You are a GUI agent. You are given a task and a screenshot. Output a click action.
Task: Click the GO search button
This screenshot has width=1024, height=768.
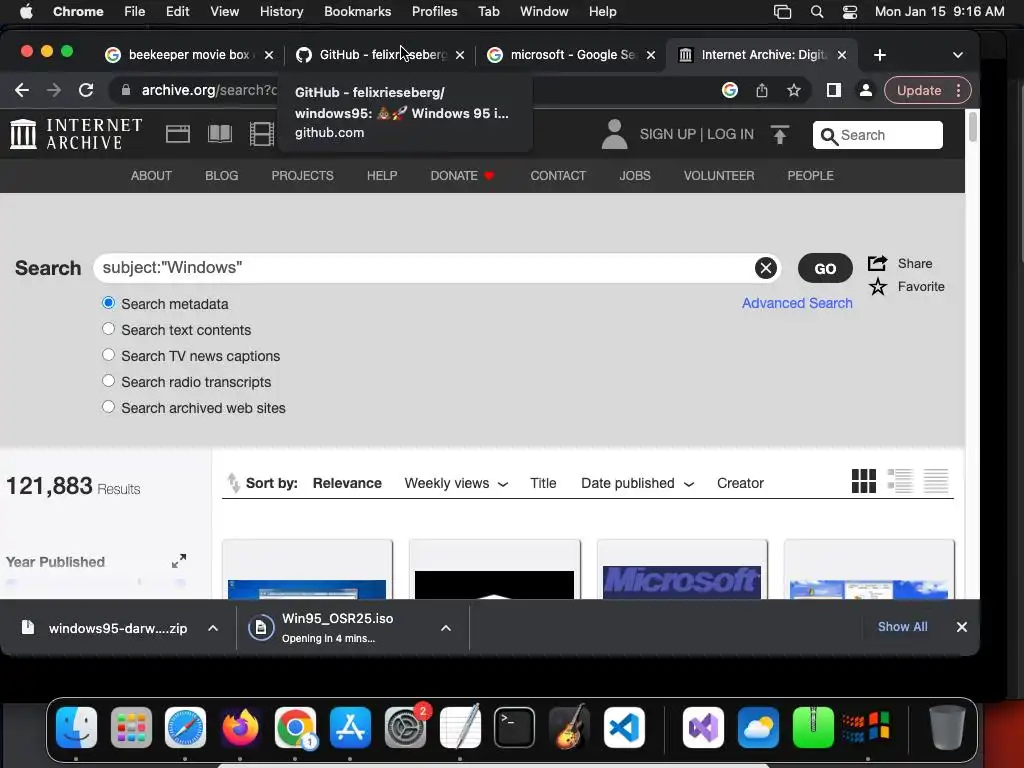825,268
